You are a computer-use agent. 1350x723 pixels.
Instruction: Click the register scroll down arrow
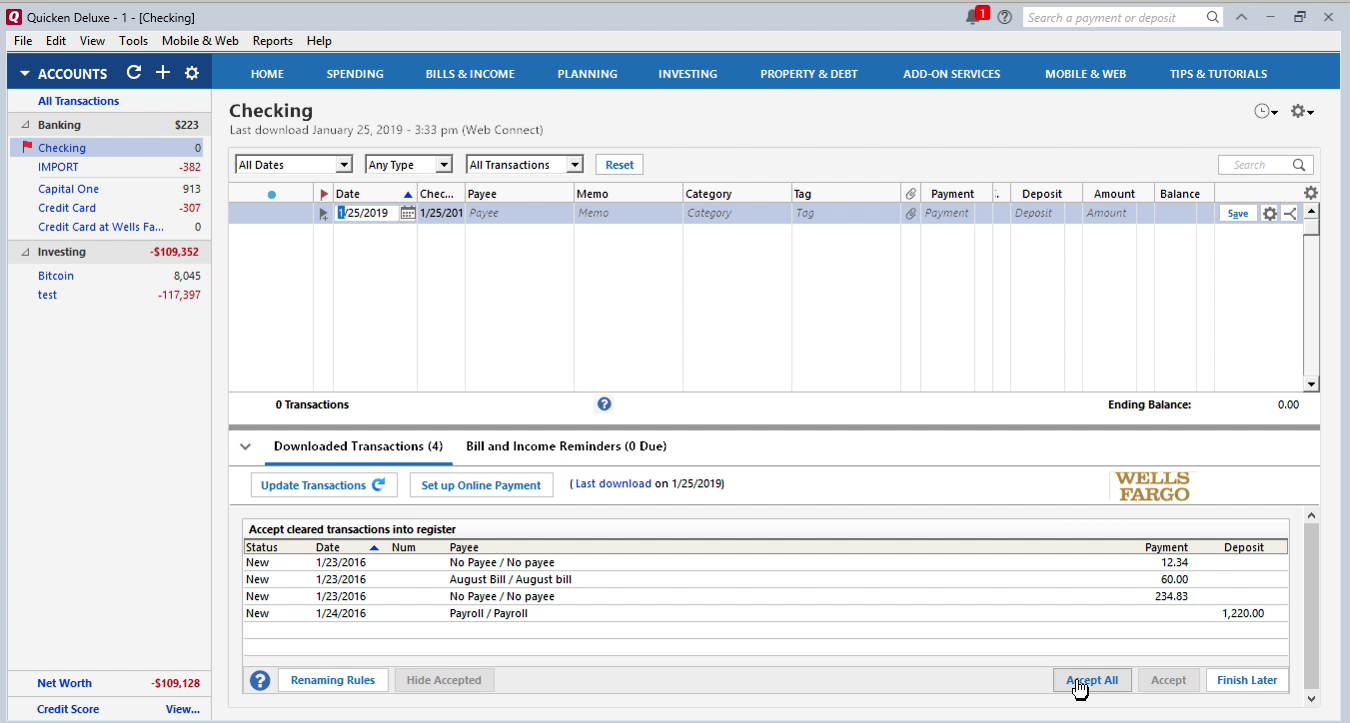[1311, 384]
